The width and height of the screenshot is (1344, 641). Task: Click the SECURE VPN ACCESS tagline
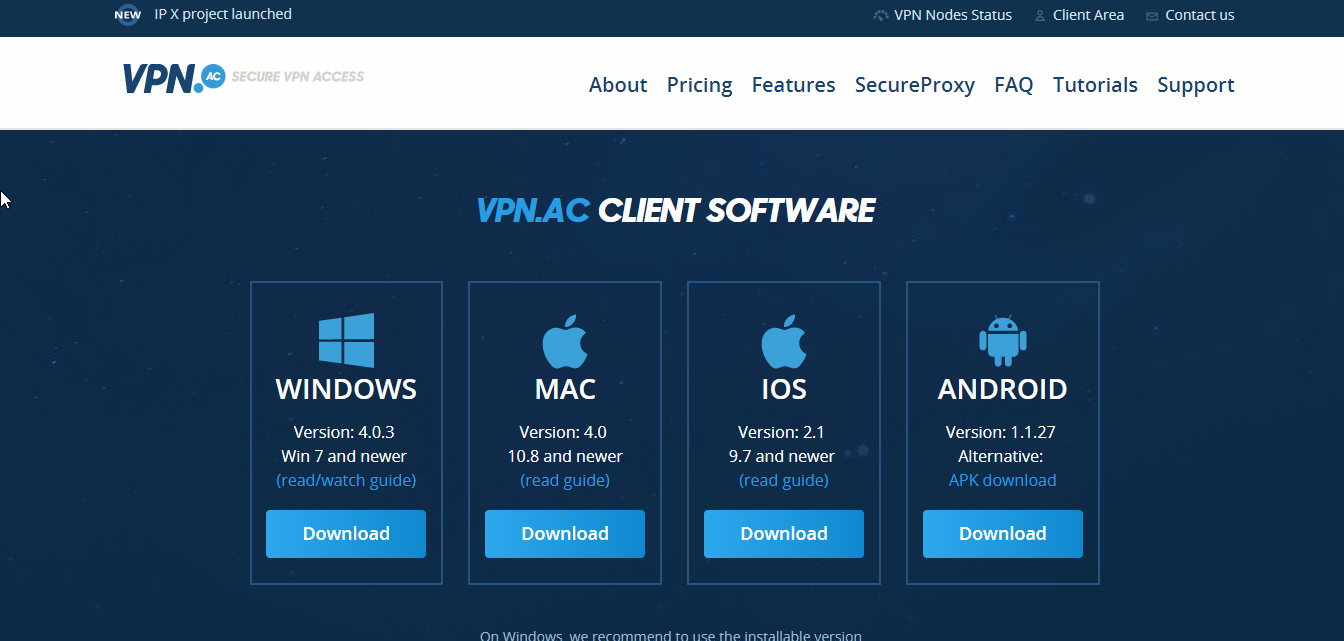pos(298,77)
